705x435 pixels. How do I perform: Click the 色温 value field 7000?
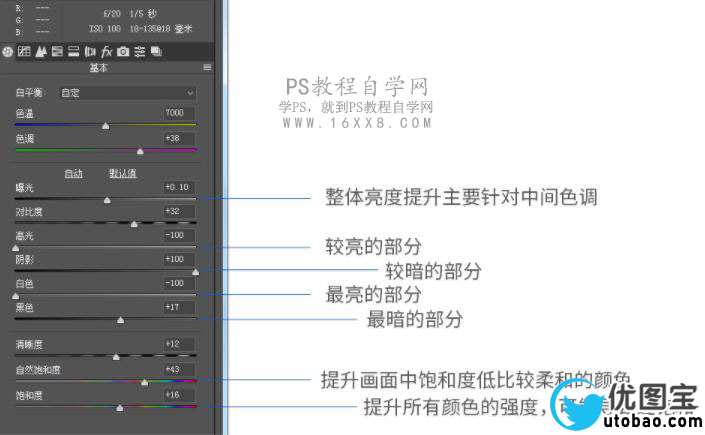179,113
